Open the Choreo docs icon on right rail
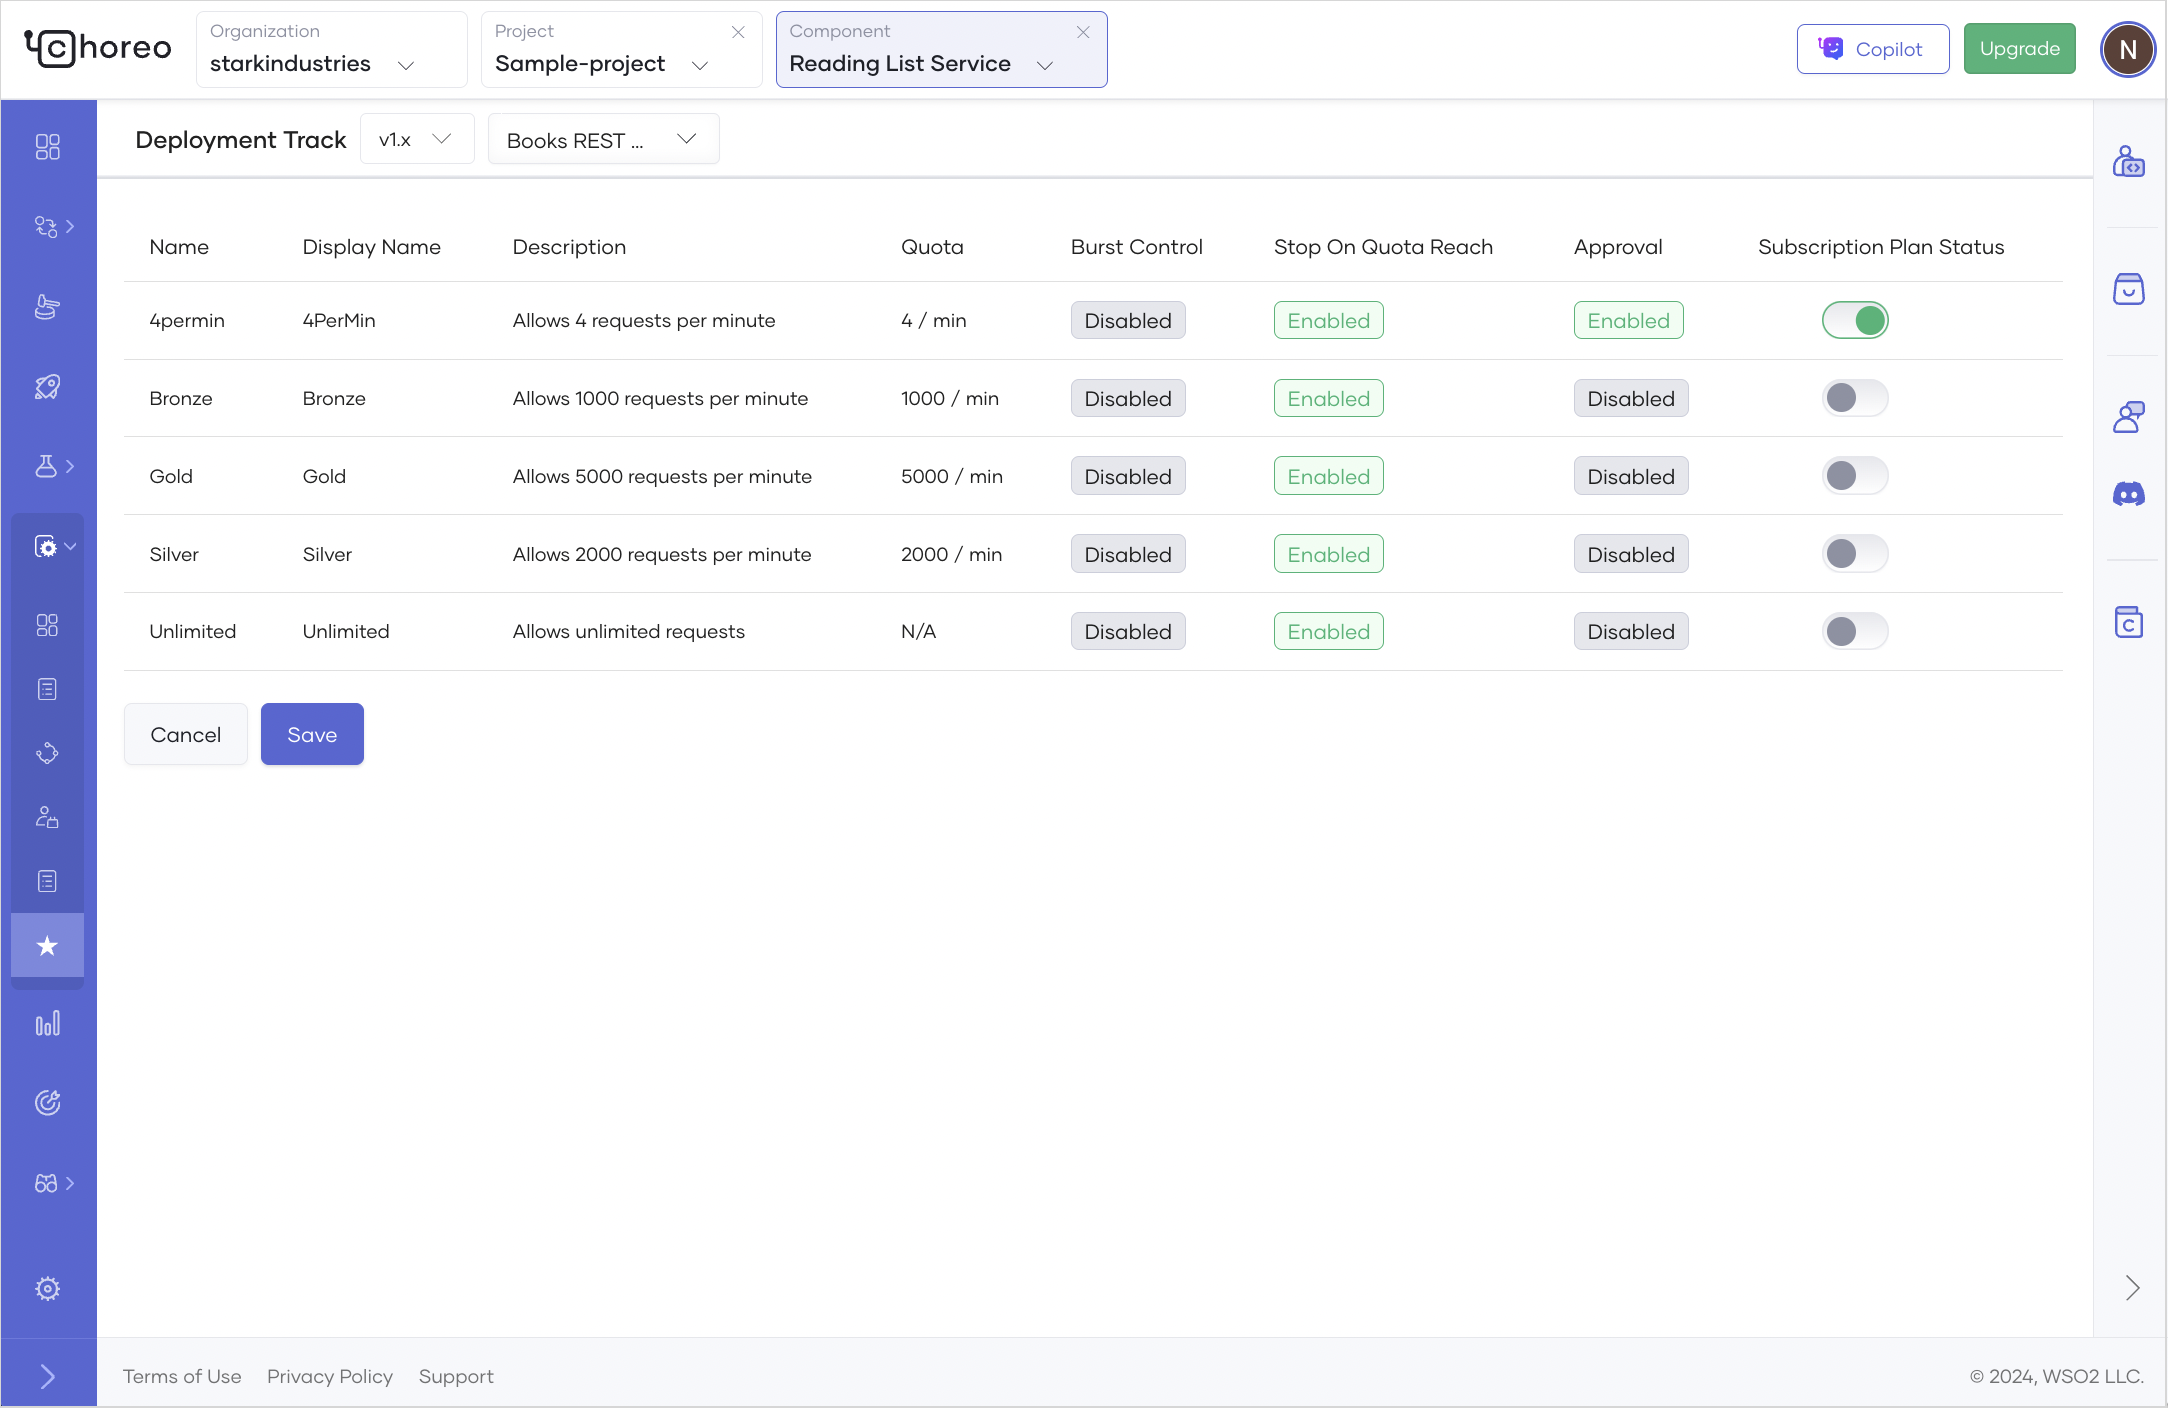Image resolution: width=2168 pixels, height=1408 pixels. tap(2129, 622)
